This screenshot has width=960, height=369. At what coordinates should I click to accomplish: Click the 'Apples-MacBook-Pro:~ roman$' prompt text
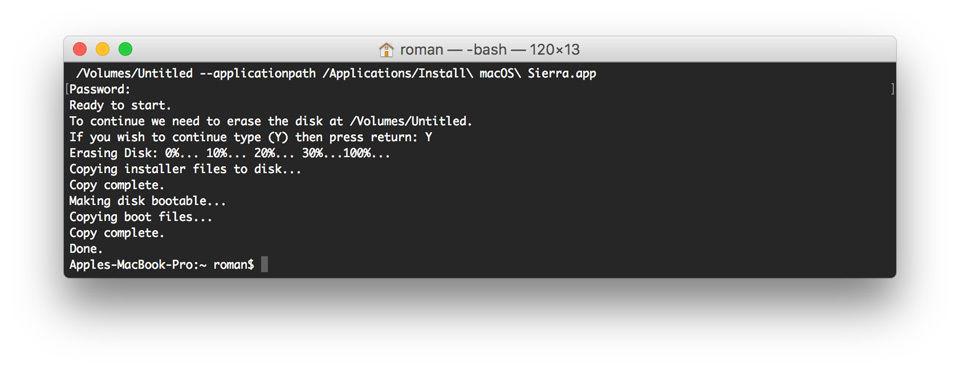162,265
